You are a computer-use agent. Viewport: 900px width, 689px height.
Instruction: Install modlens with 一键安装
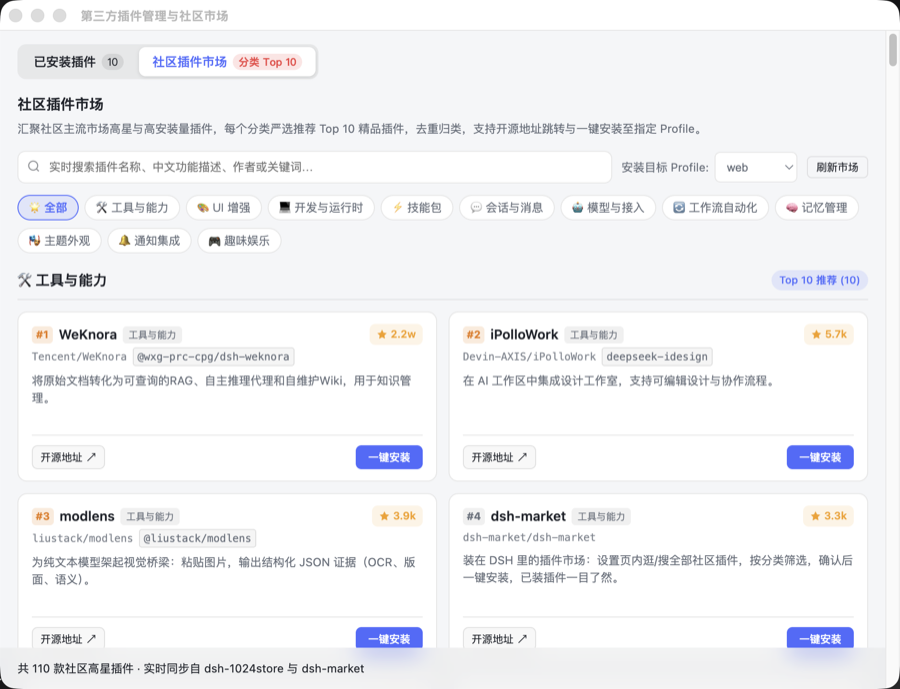click(389, 638)
